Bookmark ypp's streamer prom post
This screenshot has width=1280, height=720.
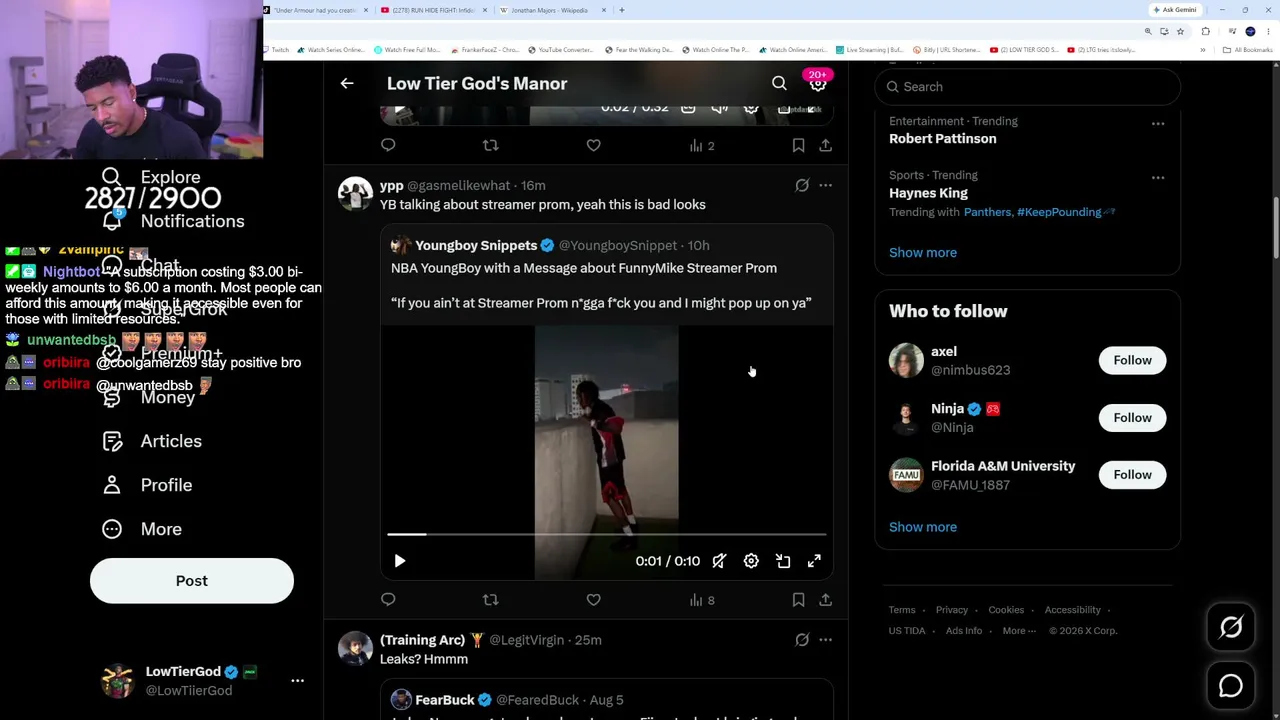pyautogui.click(x=798, y=600)
